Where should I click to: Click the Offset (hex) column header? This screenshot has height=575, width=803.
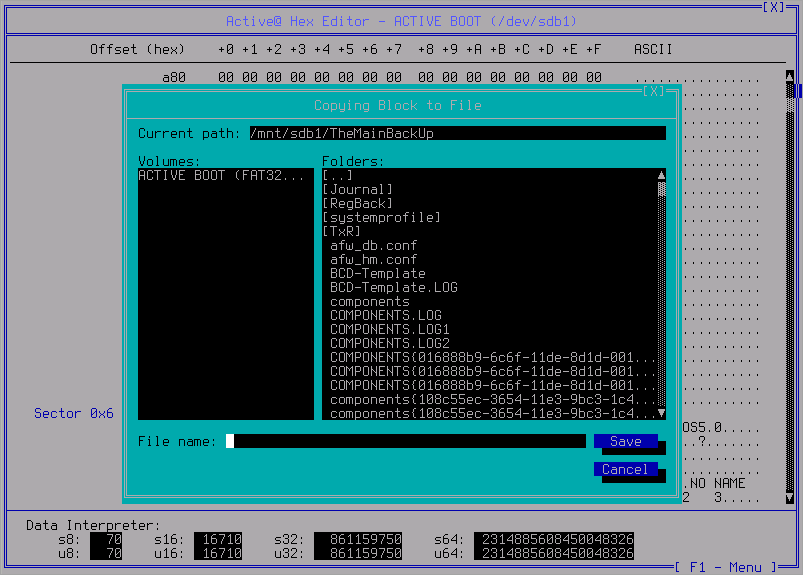[137, 49]
